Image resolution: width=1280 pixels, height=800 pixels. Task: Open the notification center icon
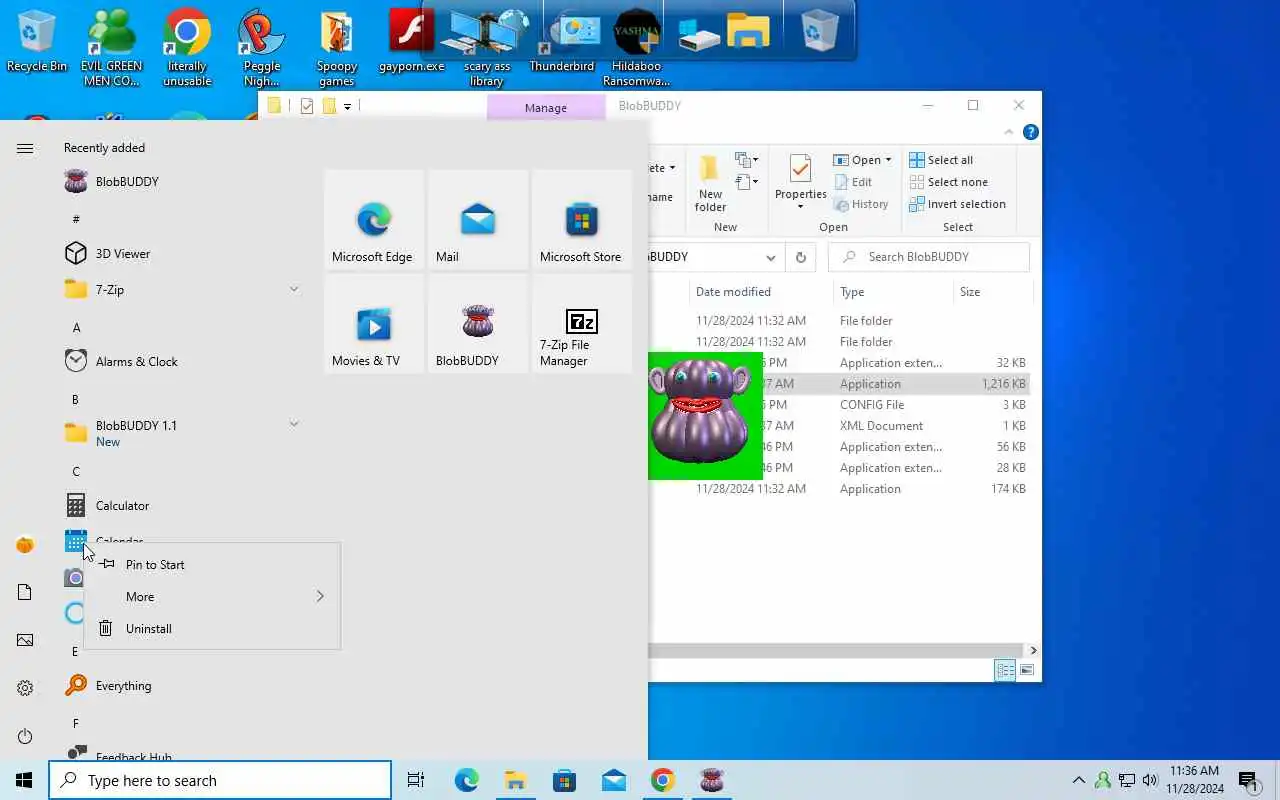tap(1248, 780)
